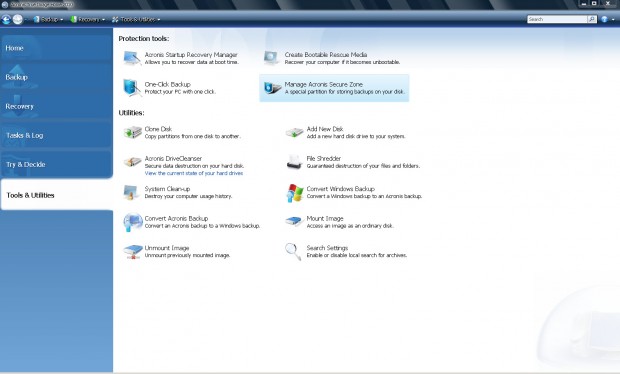Click the Convert Windows Backup flag icon

click(x=295, y=193)
